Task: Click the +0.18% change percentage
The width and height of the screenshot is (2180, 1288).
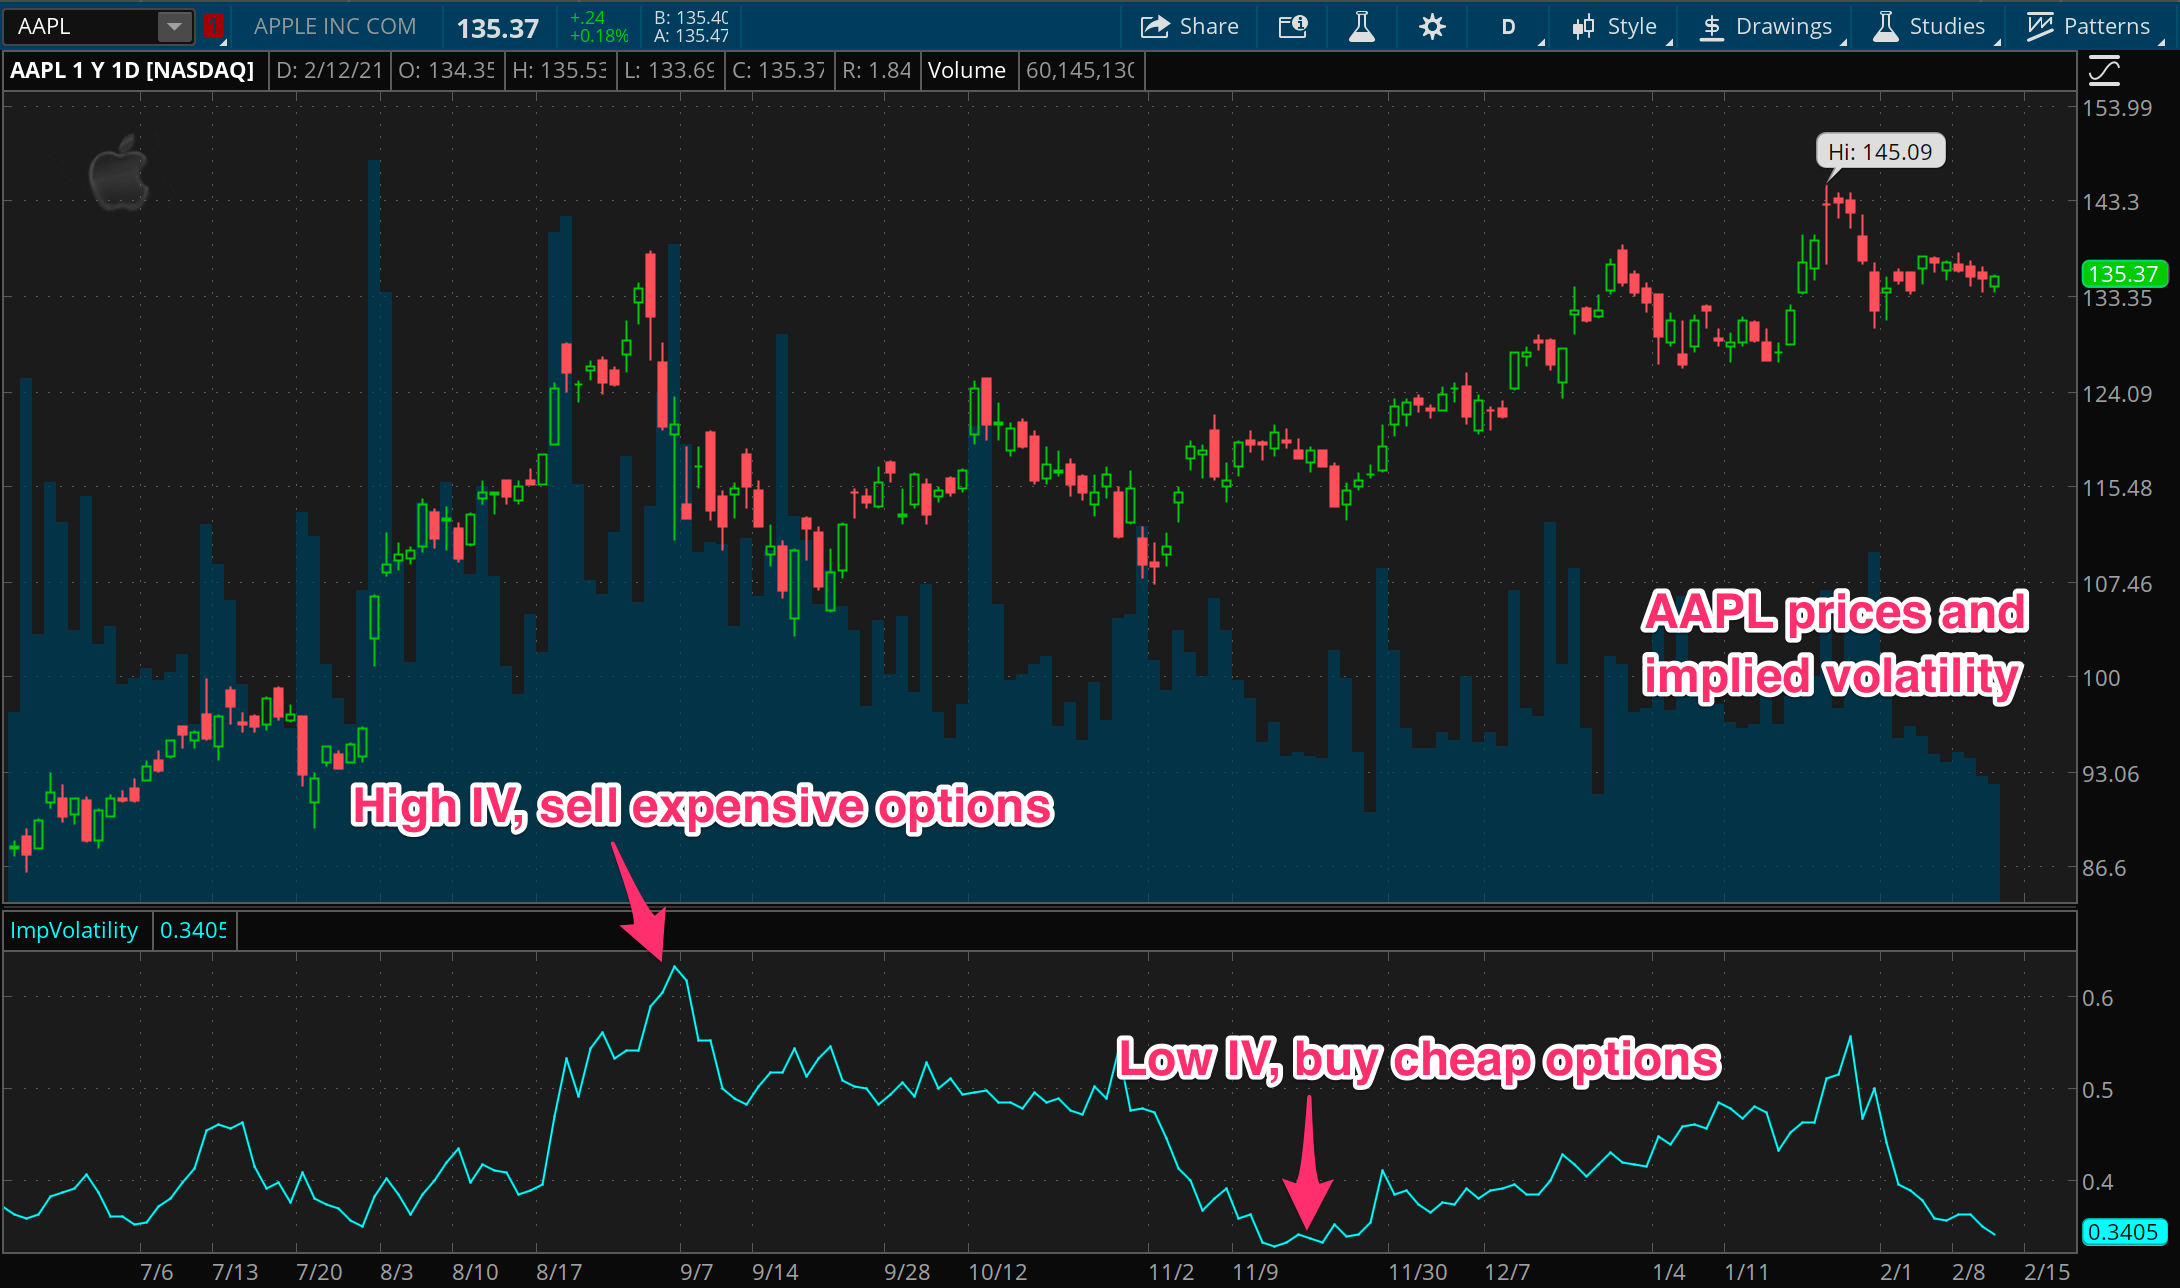Action: [599, 36]
